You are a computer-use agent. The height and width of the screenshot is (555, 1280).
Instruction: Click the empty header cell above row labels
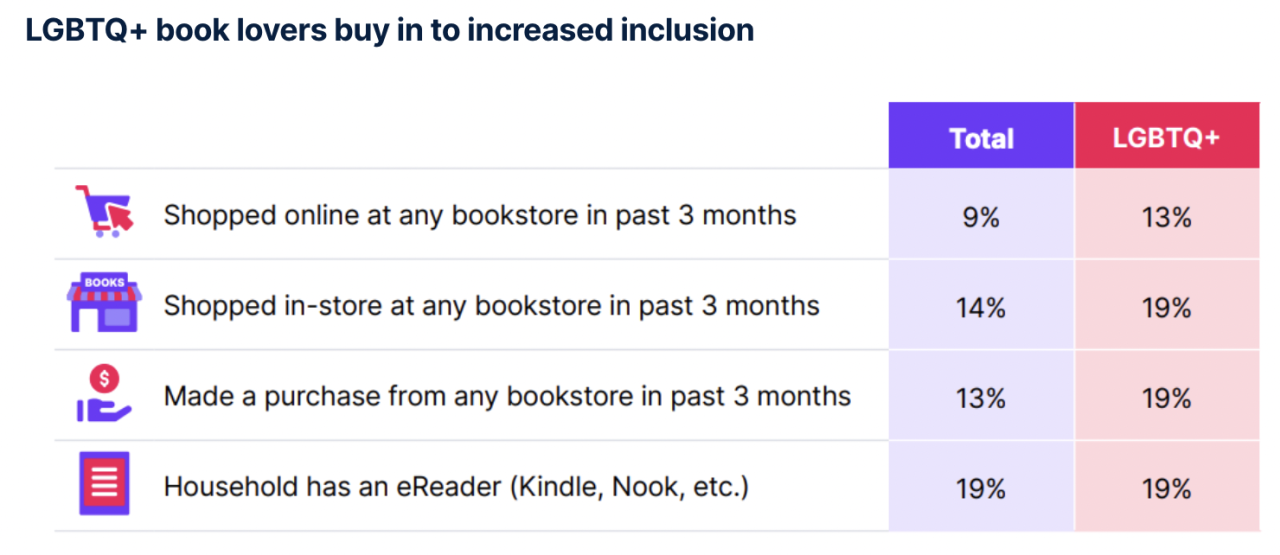(471, 135)
